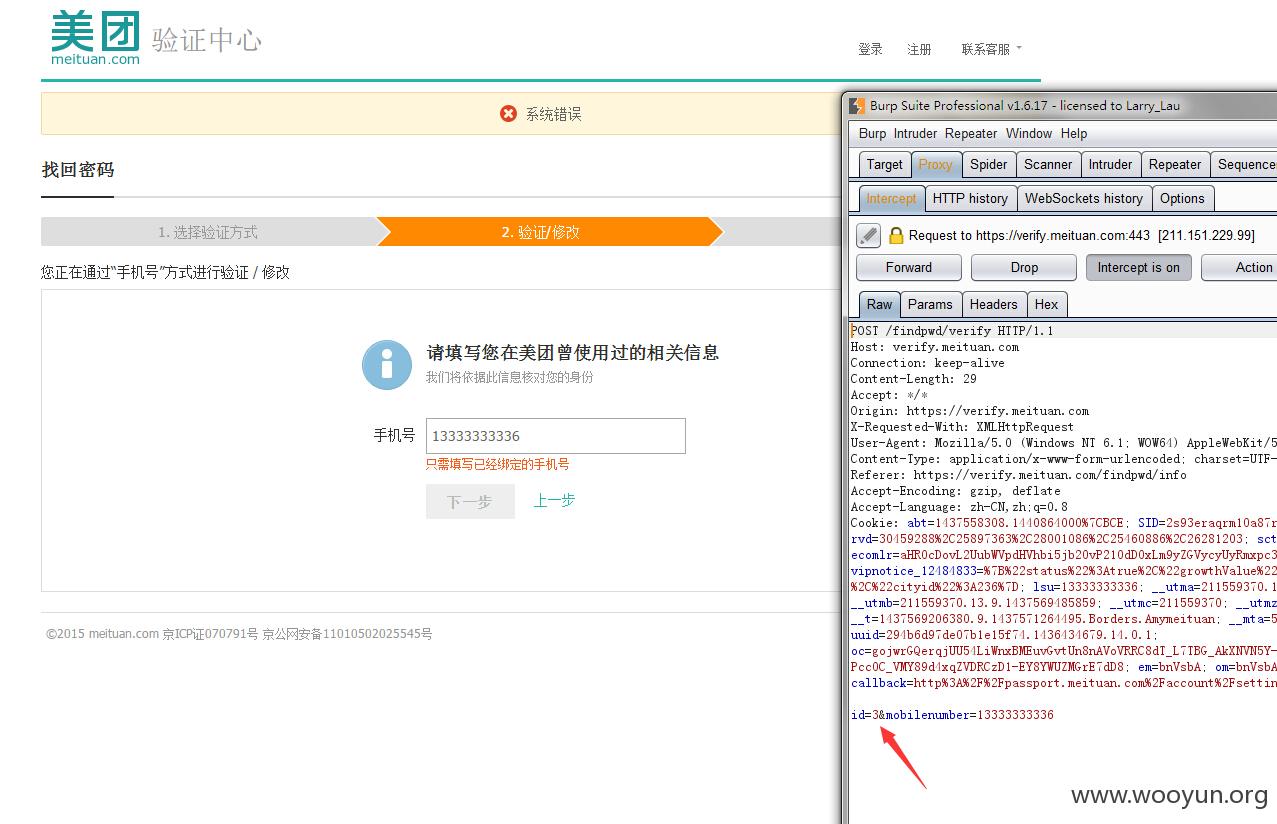The height and width of the screenshot is (824, 1277).
Task: Click the 京ICP证070791号 footer text
Action: [x=210, y=634]
